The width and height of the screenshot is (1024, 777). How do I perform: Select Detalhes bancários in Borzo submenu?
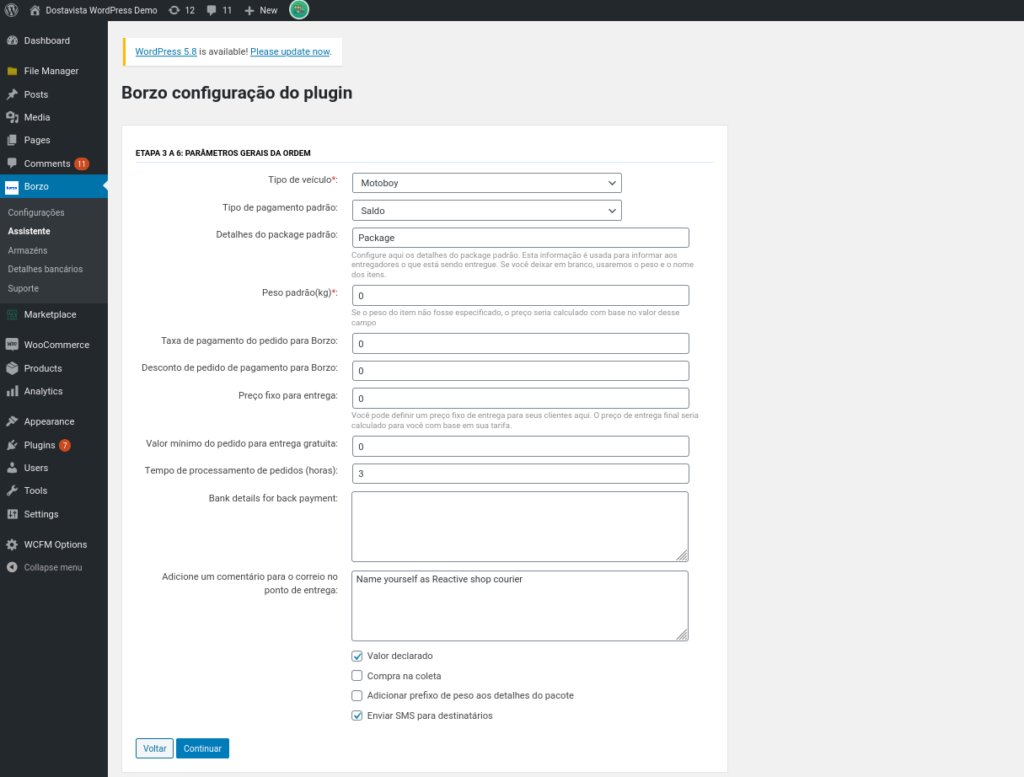click(x=45, y=269)
